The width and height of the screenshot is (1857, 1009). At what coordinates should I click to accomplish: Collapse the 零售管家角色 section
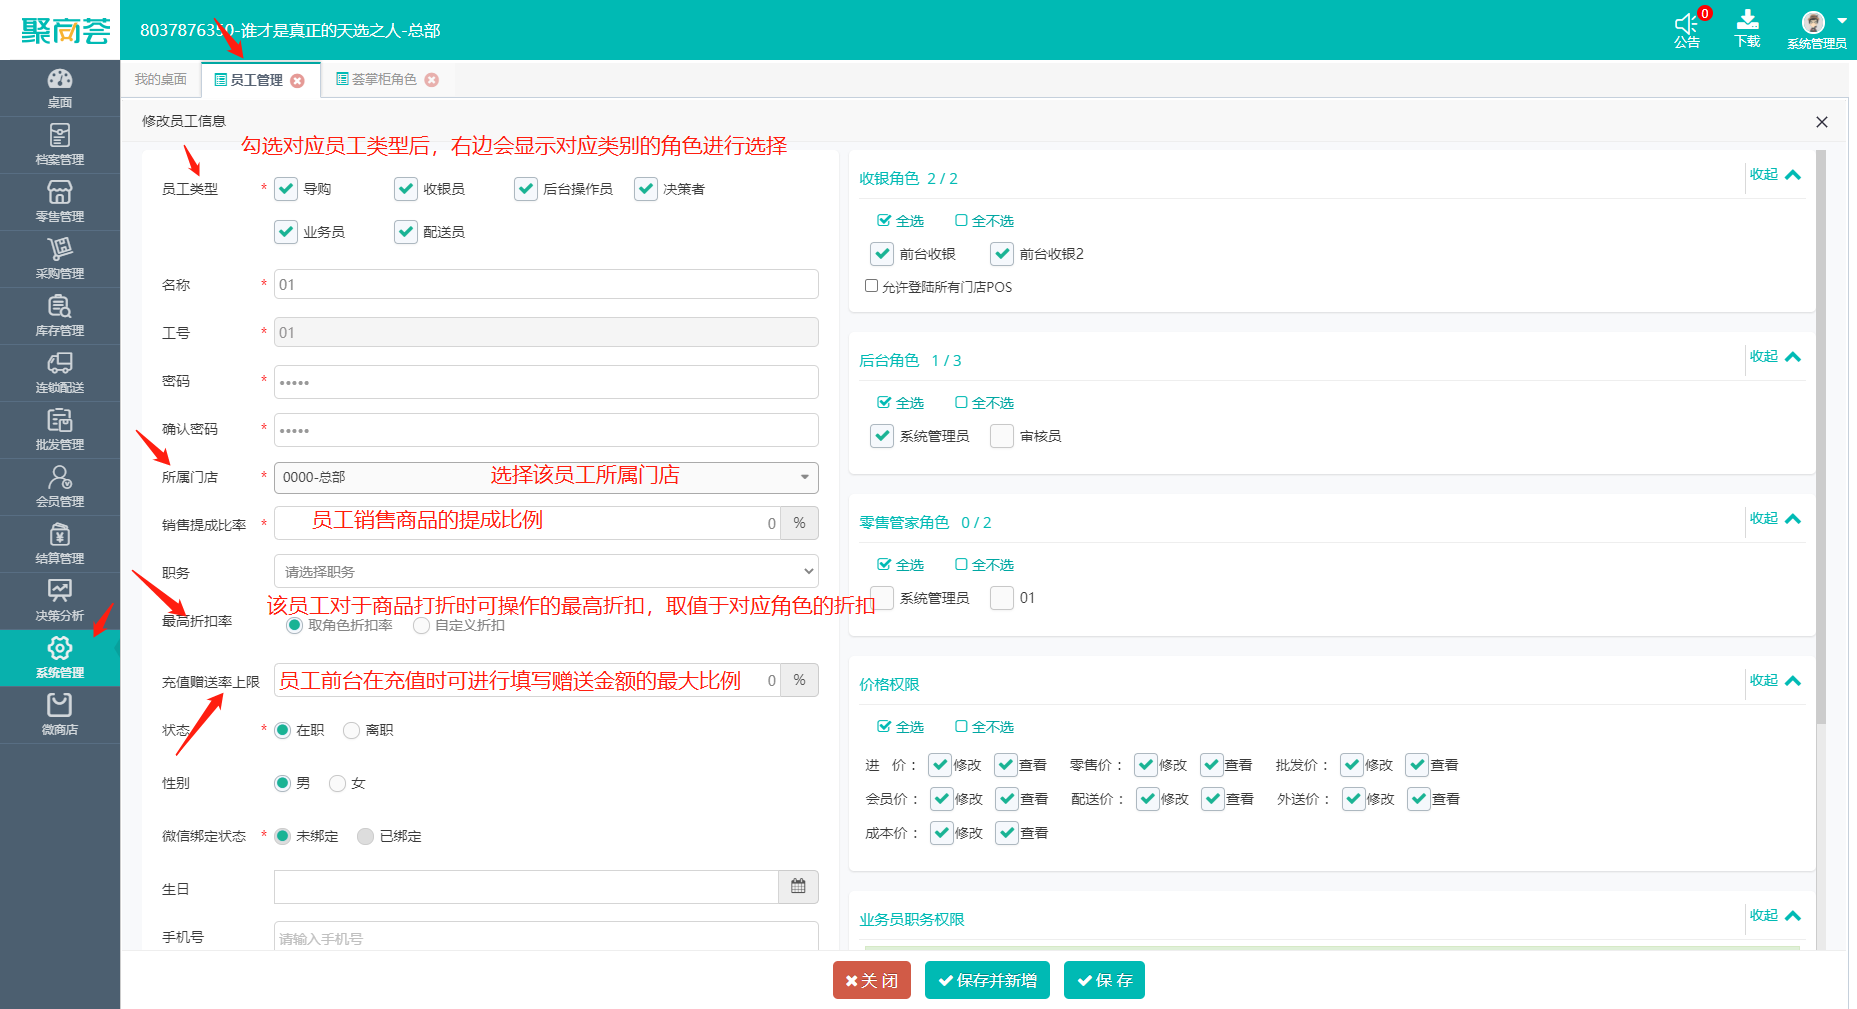pyautogui.click(x=1775, y=519)
